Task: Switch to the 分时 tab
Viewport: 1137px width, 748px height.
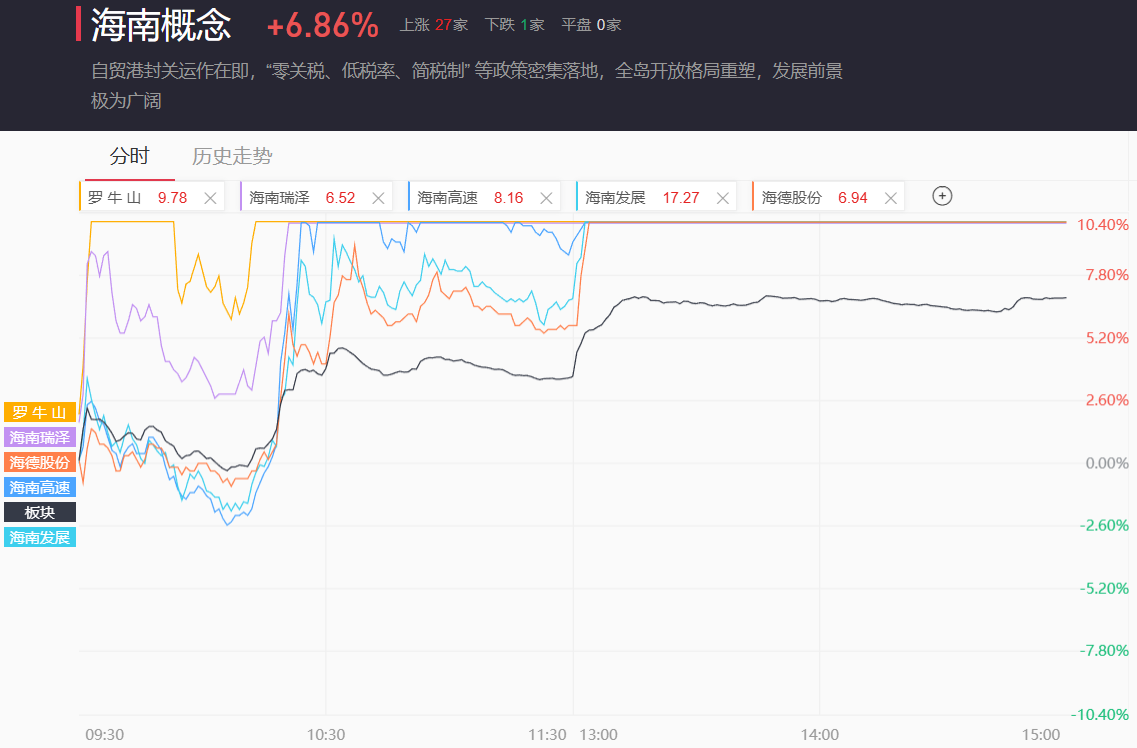Action: tap(129, 156)
